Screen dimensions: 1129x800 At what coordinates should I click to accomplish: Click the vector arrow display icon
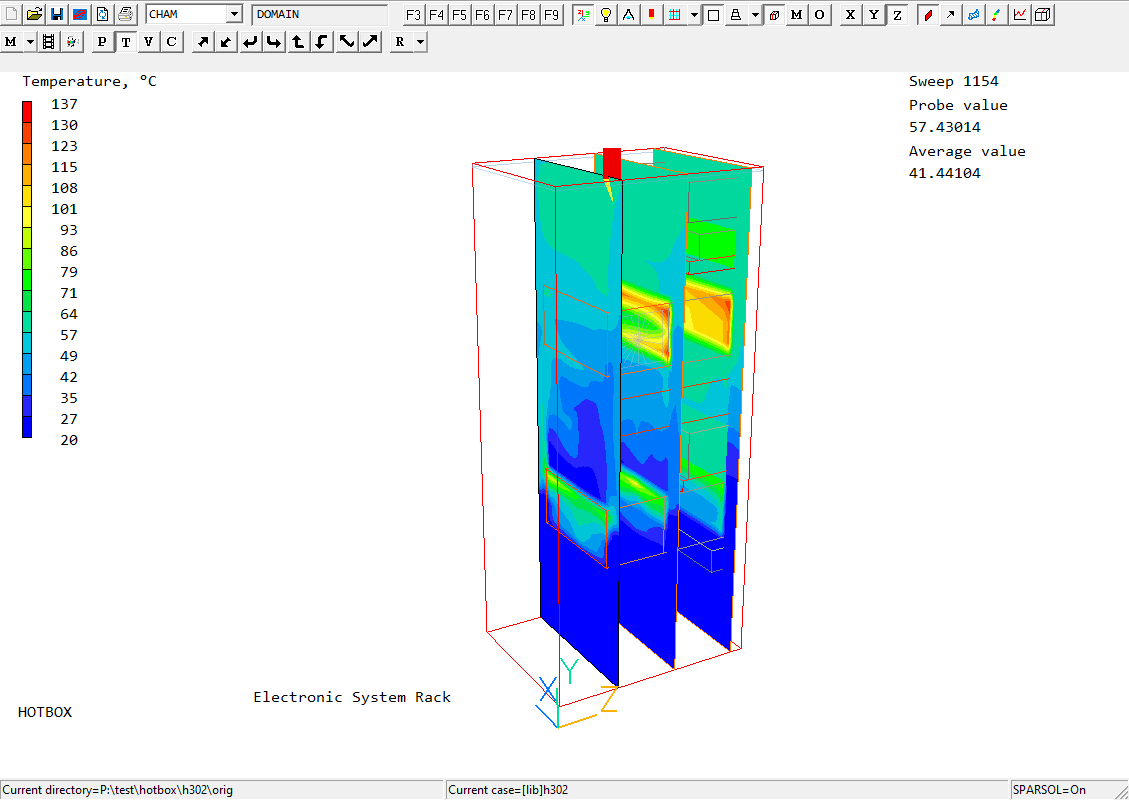(x=950, y=14)
